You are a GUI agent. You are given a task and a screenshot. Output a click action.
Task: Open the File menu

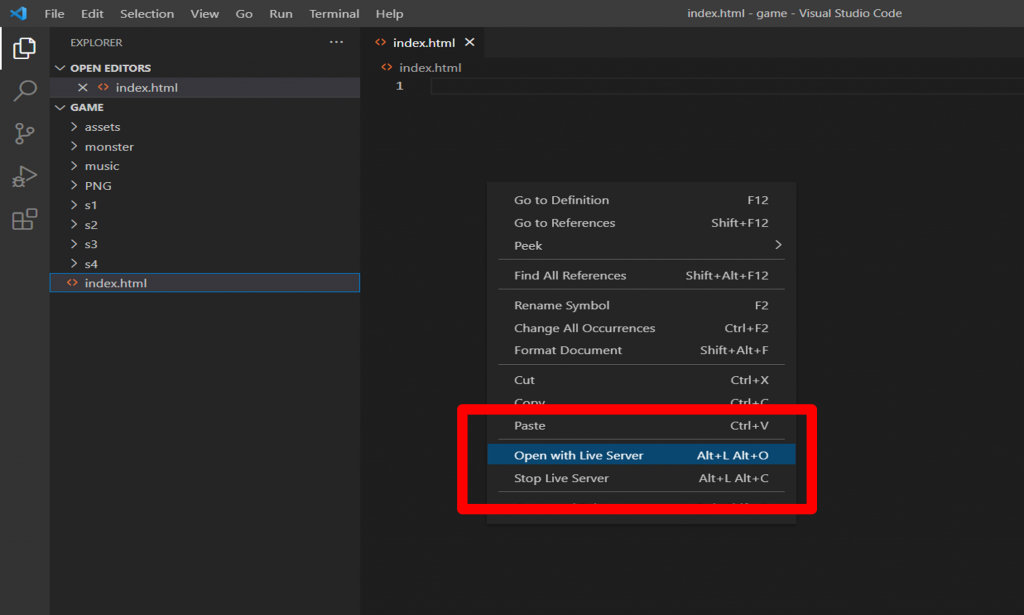click(x=54, y=14)
